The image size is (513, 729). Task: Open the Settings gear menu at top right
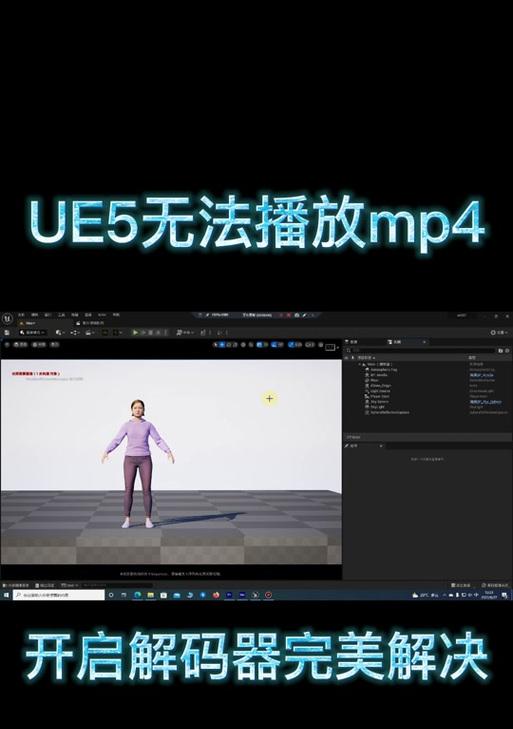499,332
